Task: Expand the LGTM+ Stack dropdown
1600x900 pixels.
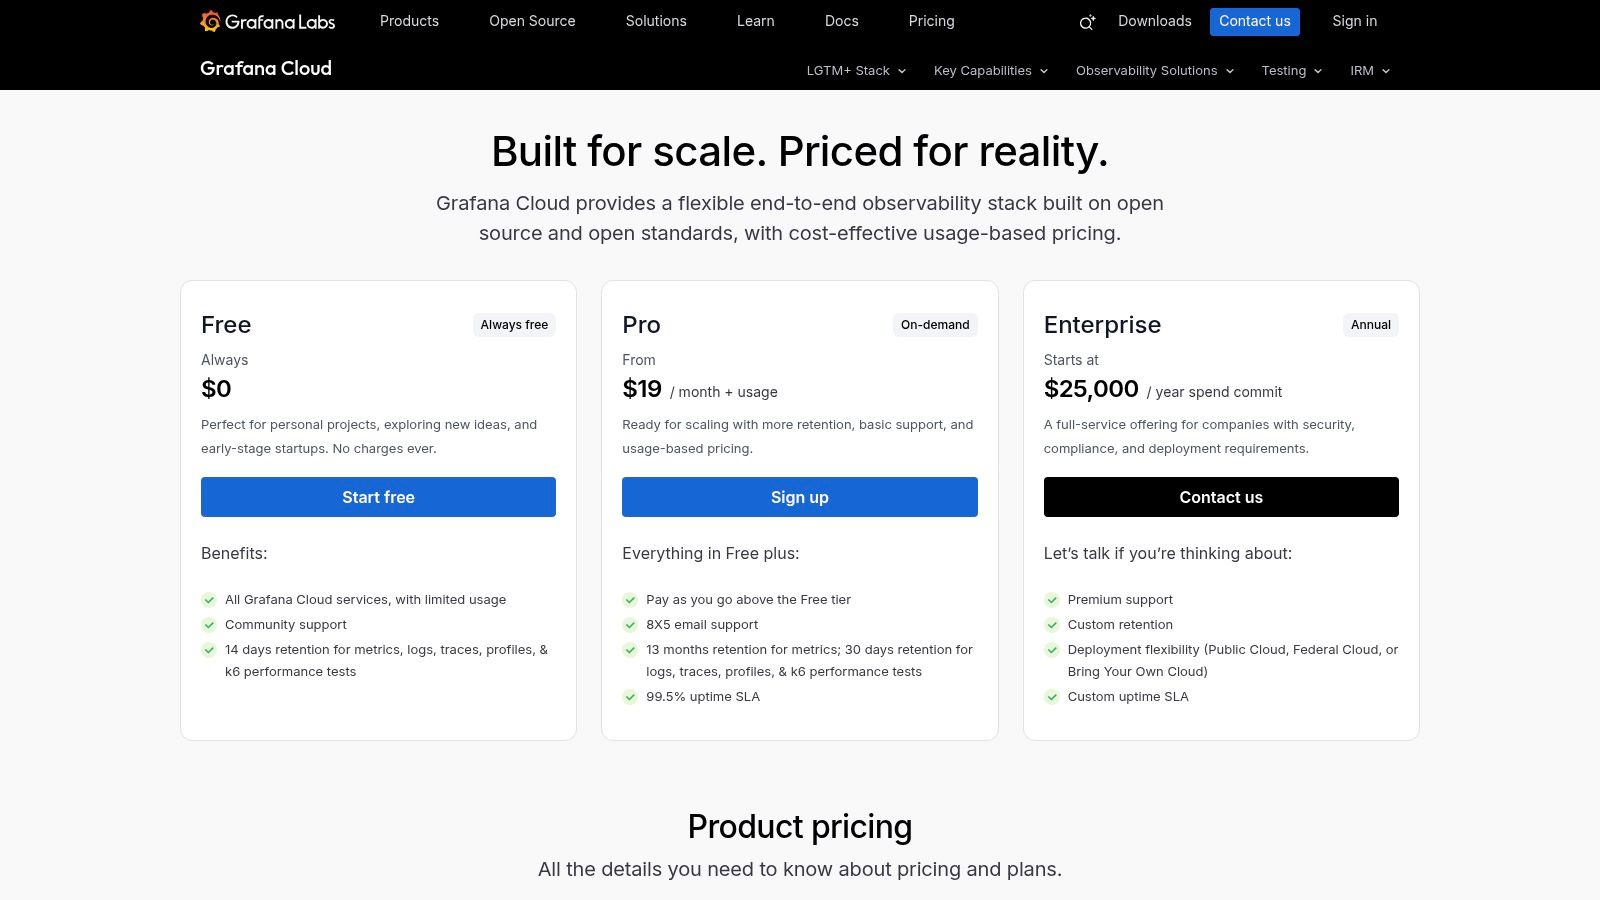Action: [856, 71]
